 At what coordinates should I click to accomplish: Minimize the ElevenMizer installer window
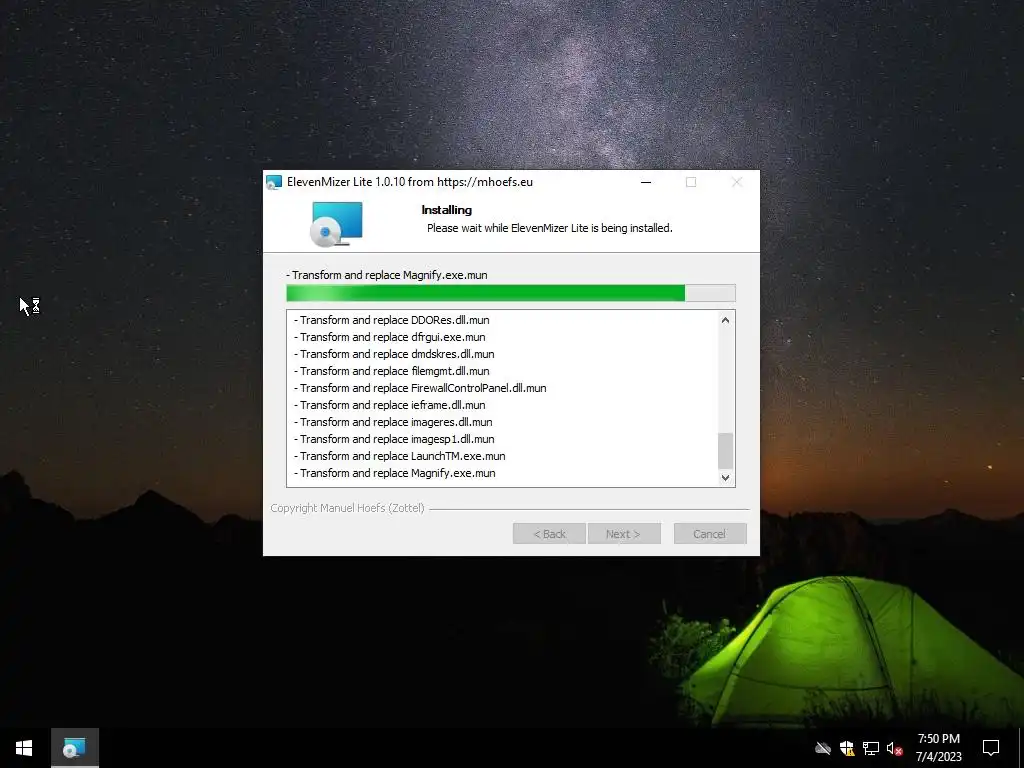pyautogui.click(x=646, y=182)
